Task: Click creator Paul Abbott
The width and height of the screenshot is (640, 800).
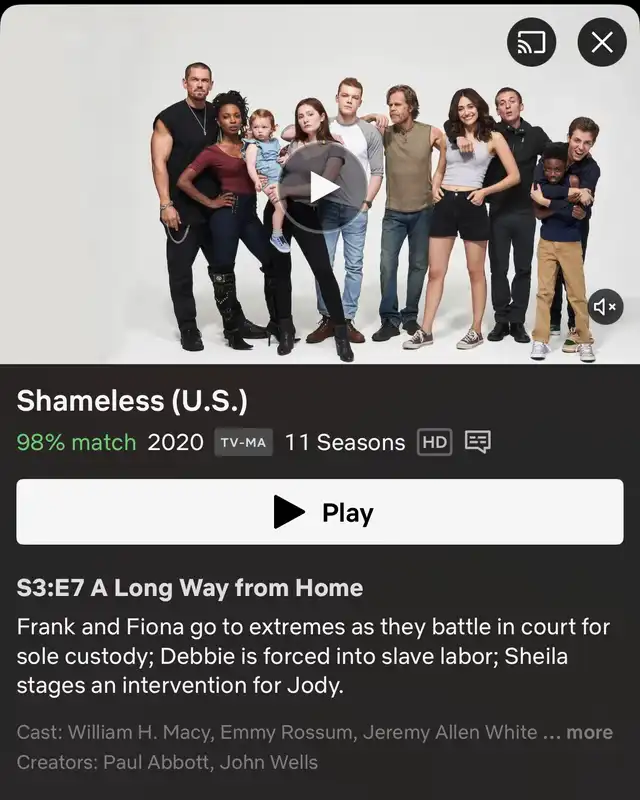Action: tap(156, 762)
